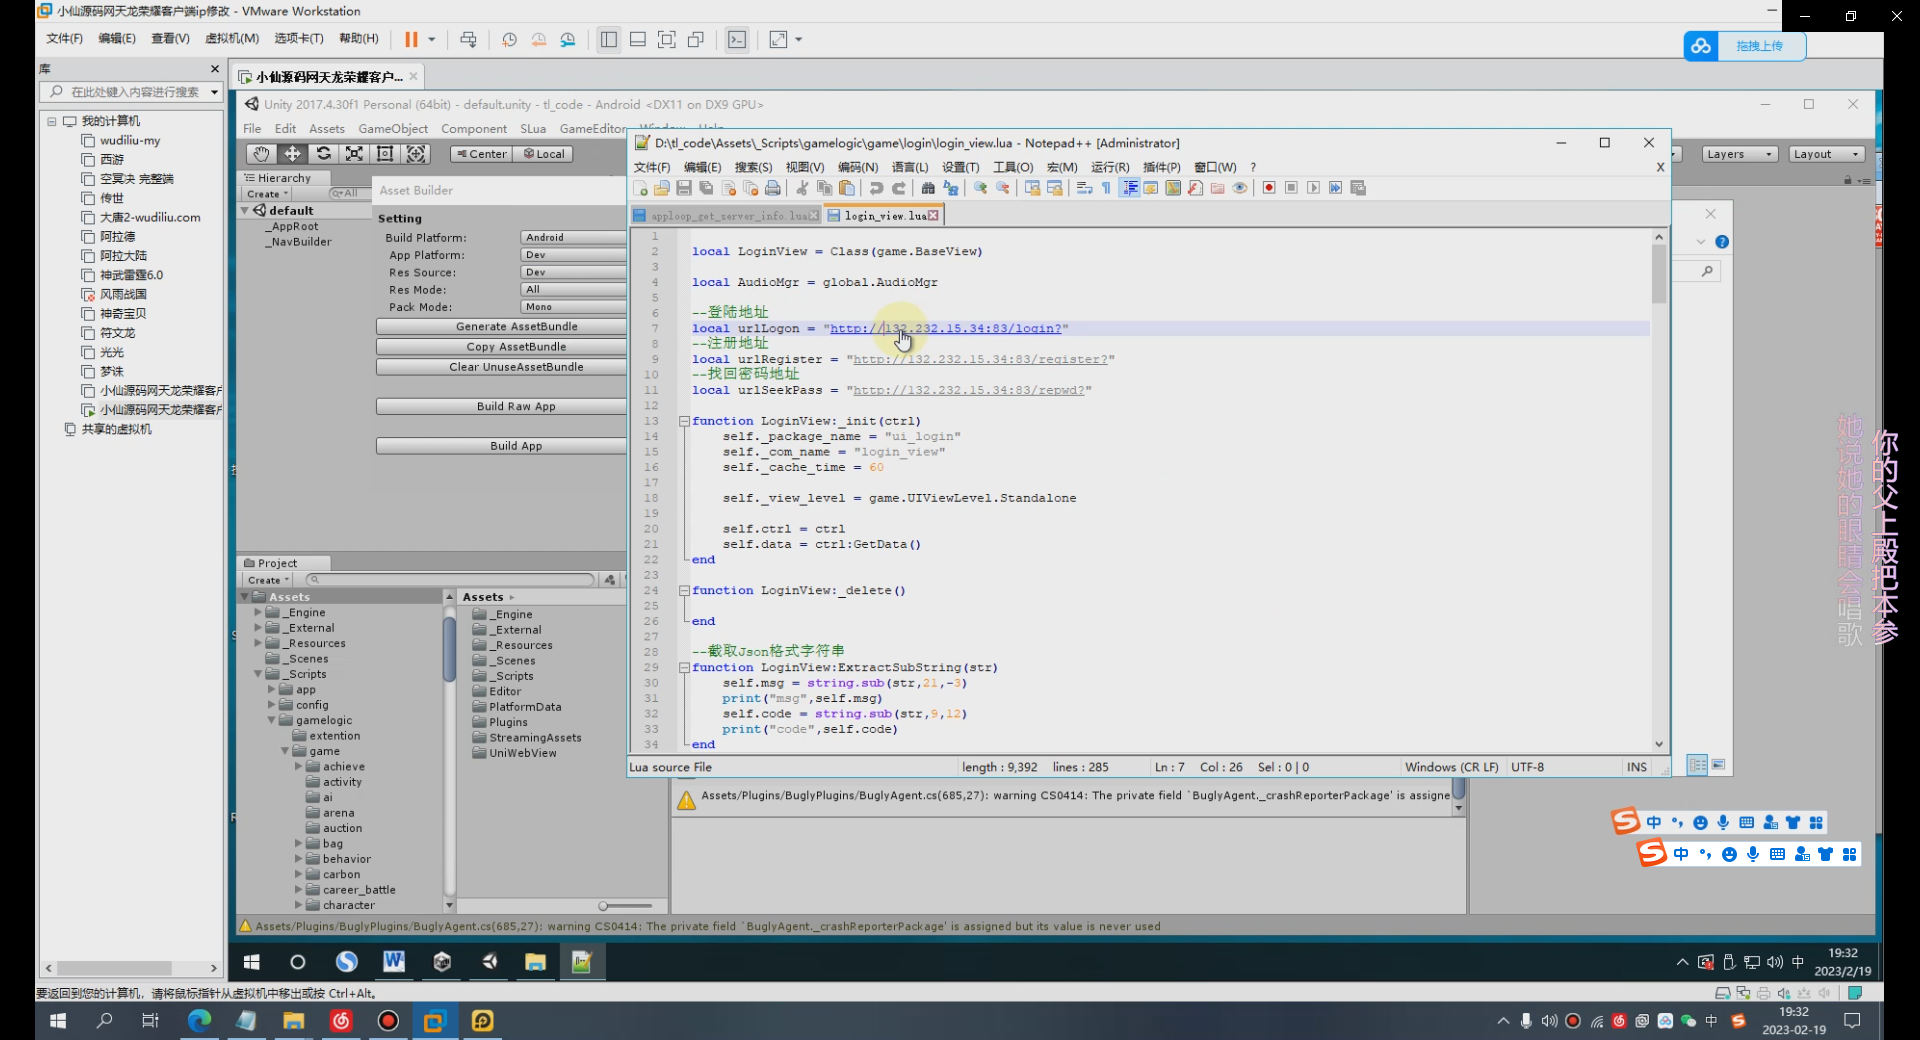Select Unity Scale tool
Image resolution: width=1920 pixels, height=1040 pixels.
[x=354, y=153]
